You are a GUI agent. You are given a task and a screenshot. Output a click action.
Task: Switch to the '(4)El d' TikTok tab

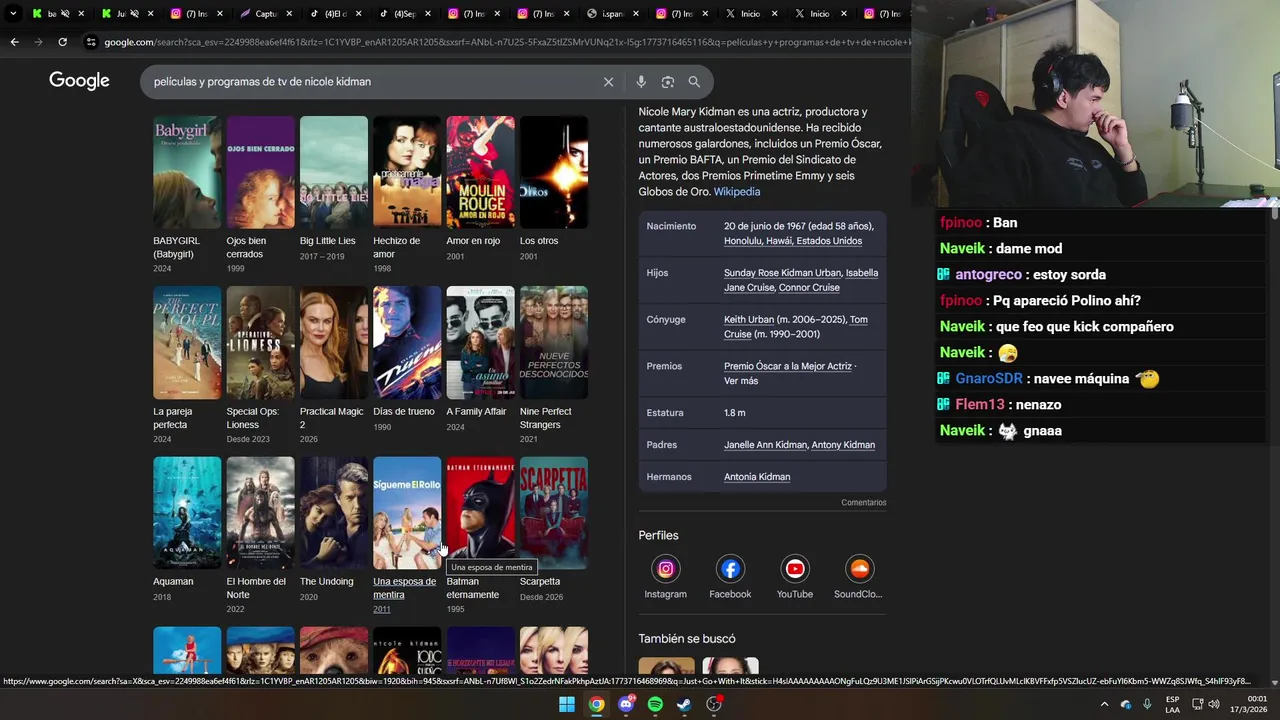click(x=335, y=14)
